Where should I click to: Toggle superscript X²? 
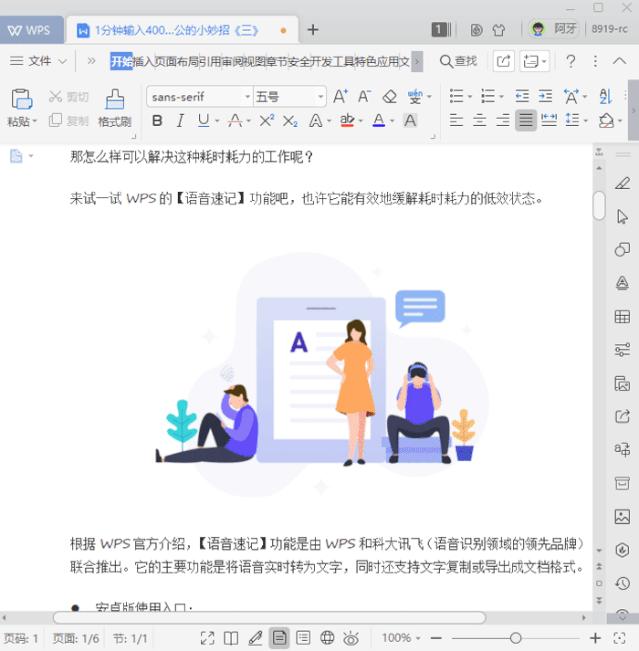click(x=267, y=120)
